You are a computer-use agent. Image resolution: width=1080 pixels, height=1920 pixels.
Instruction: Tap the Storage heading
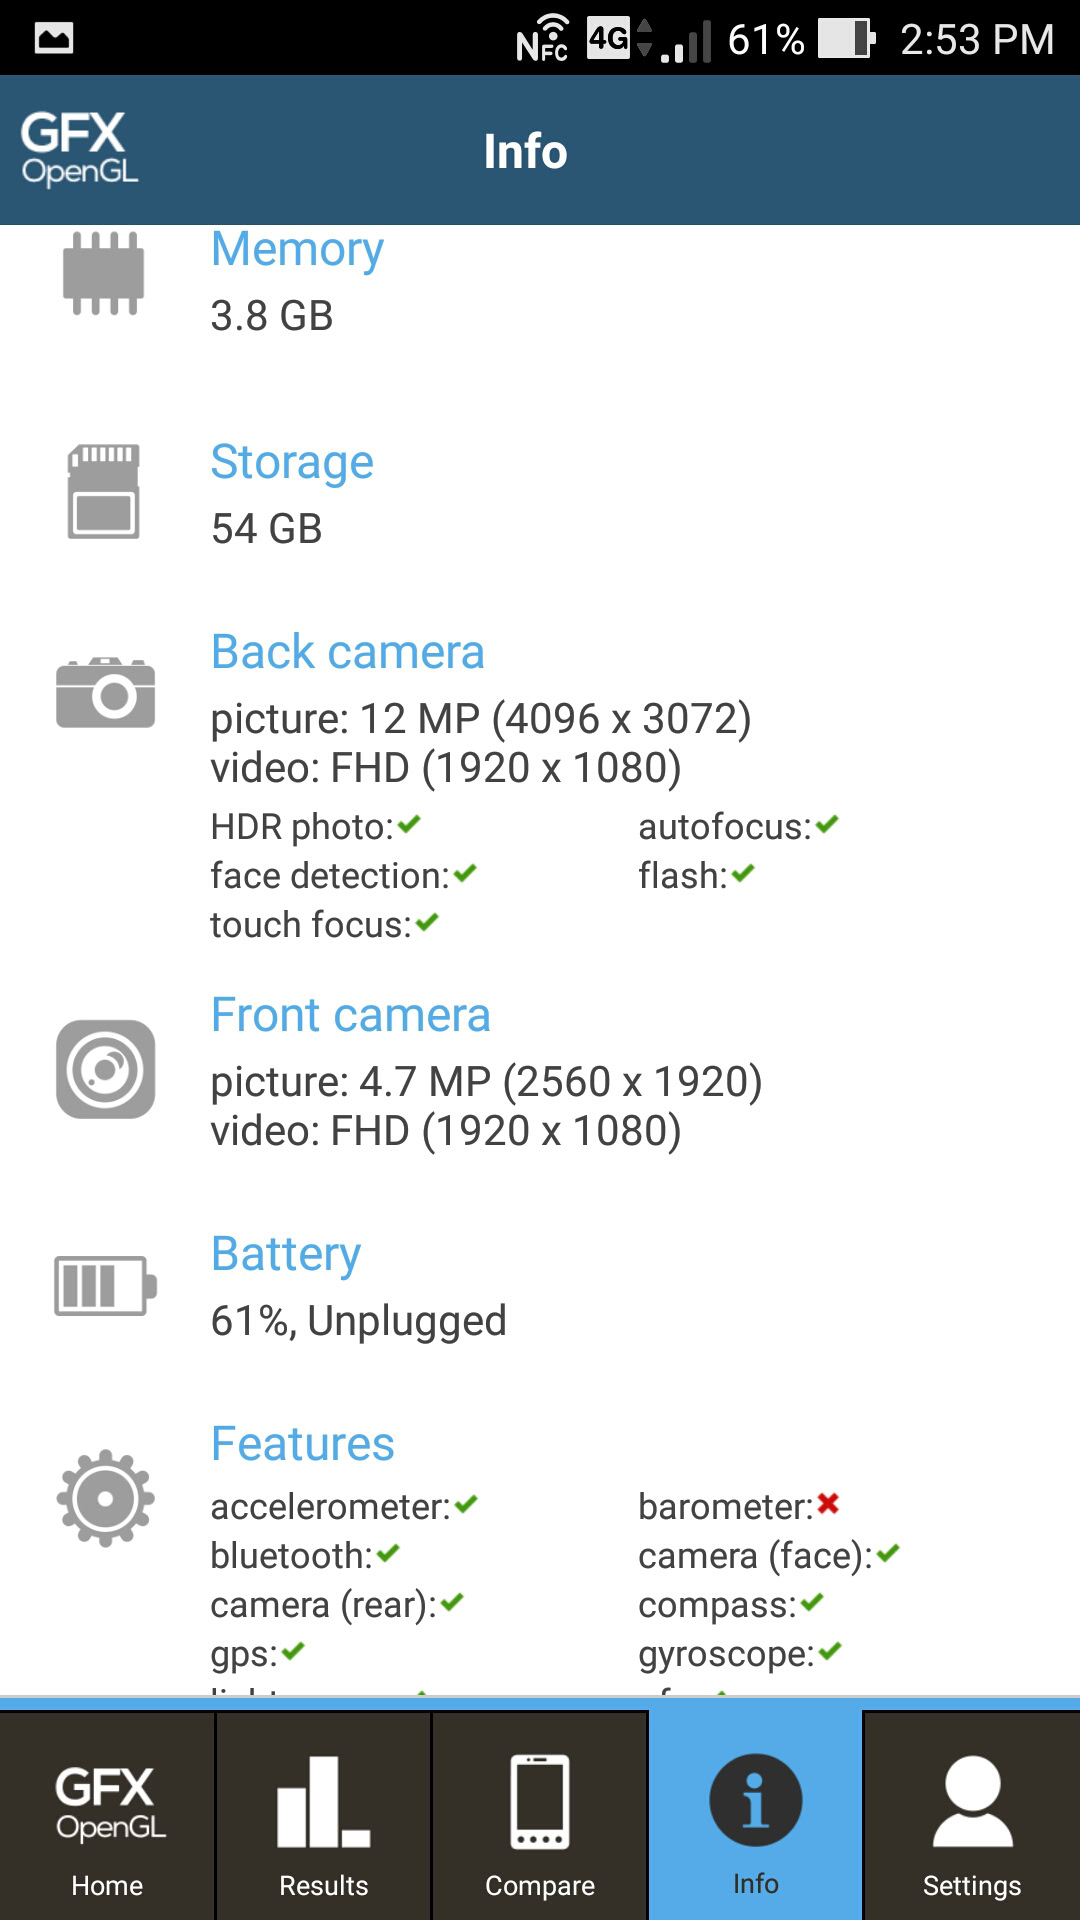292,462
